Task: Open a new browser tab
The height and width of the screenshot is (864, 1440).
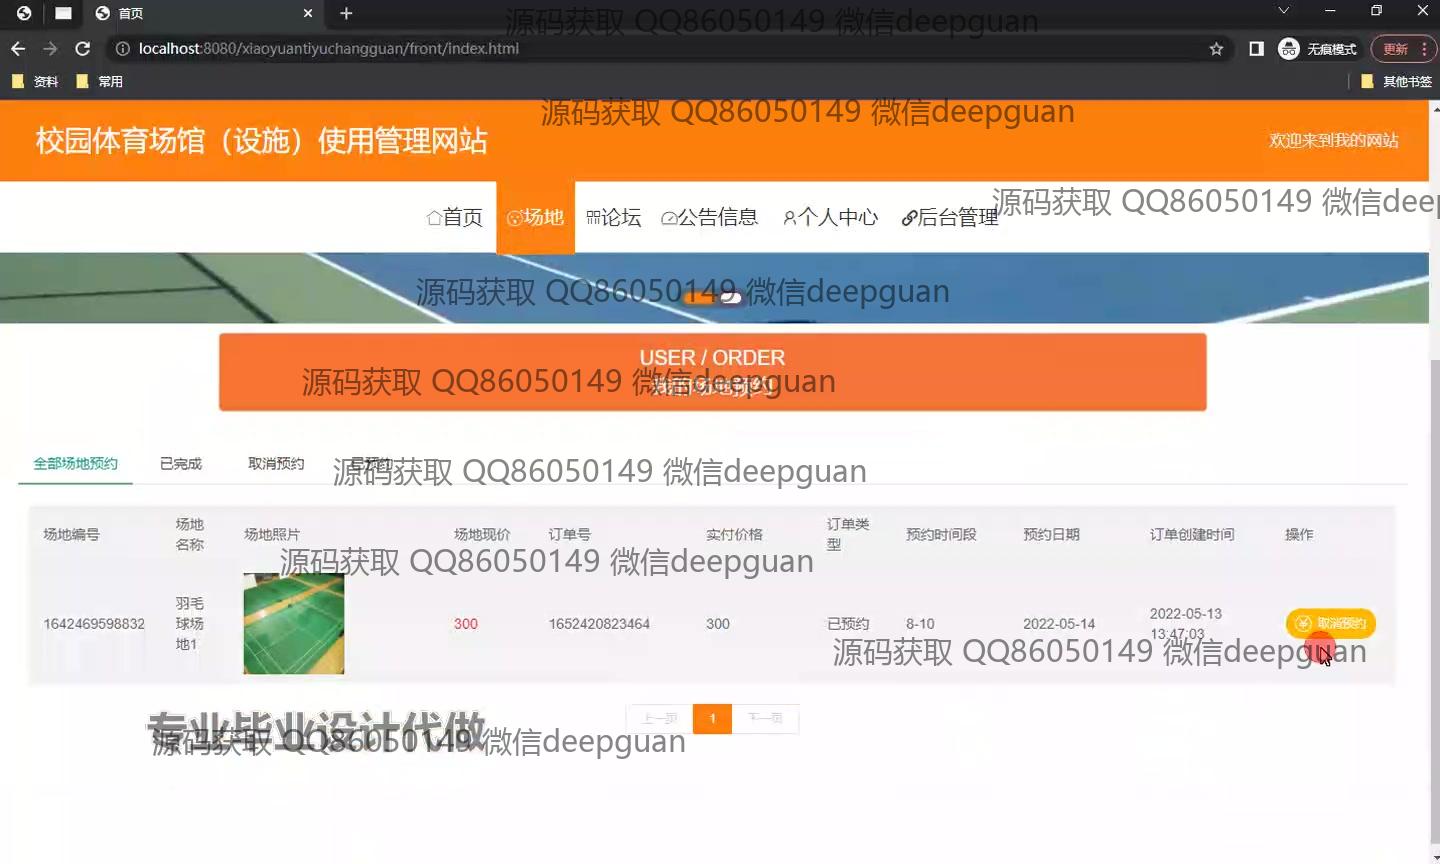Action: click(x=346, y=13)
